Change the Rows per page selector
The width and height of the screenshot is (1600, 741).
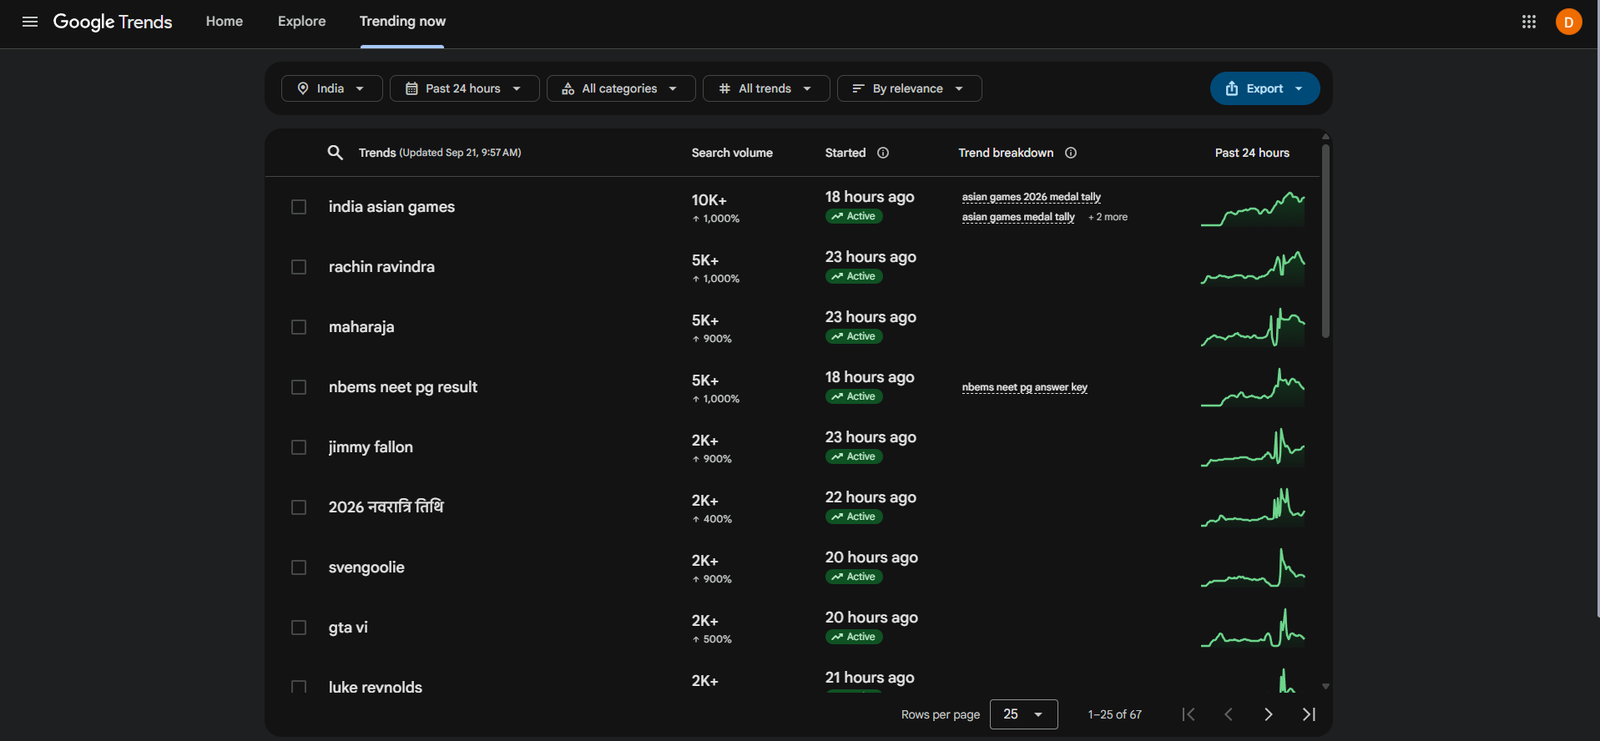tap(1024, 714)
